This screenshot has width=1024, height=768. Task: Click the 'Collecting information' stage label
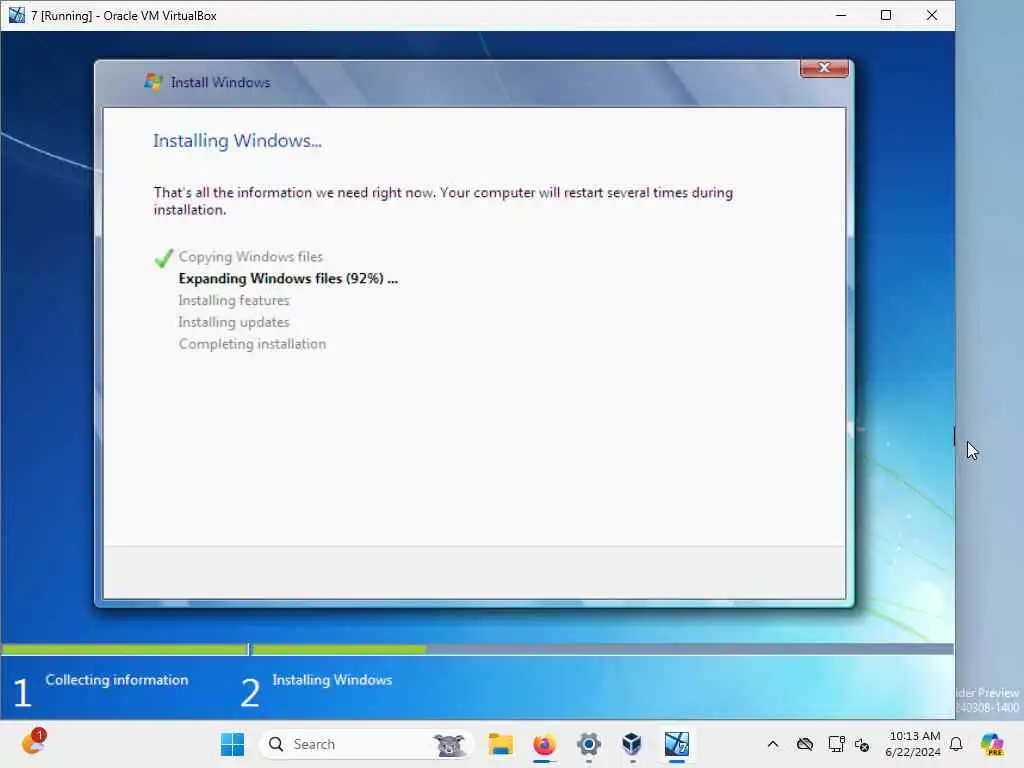tap(116, 680)
